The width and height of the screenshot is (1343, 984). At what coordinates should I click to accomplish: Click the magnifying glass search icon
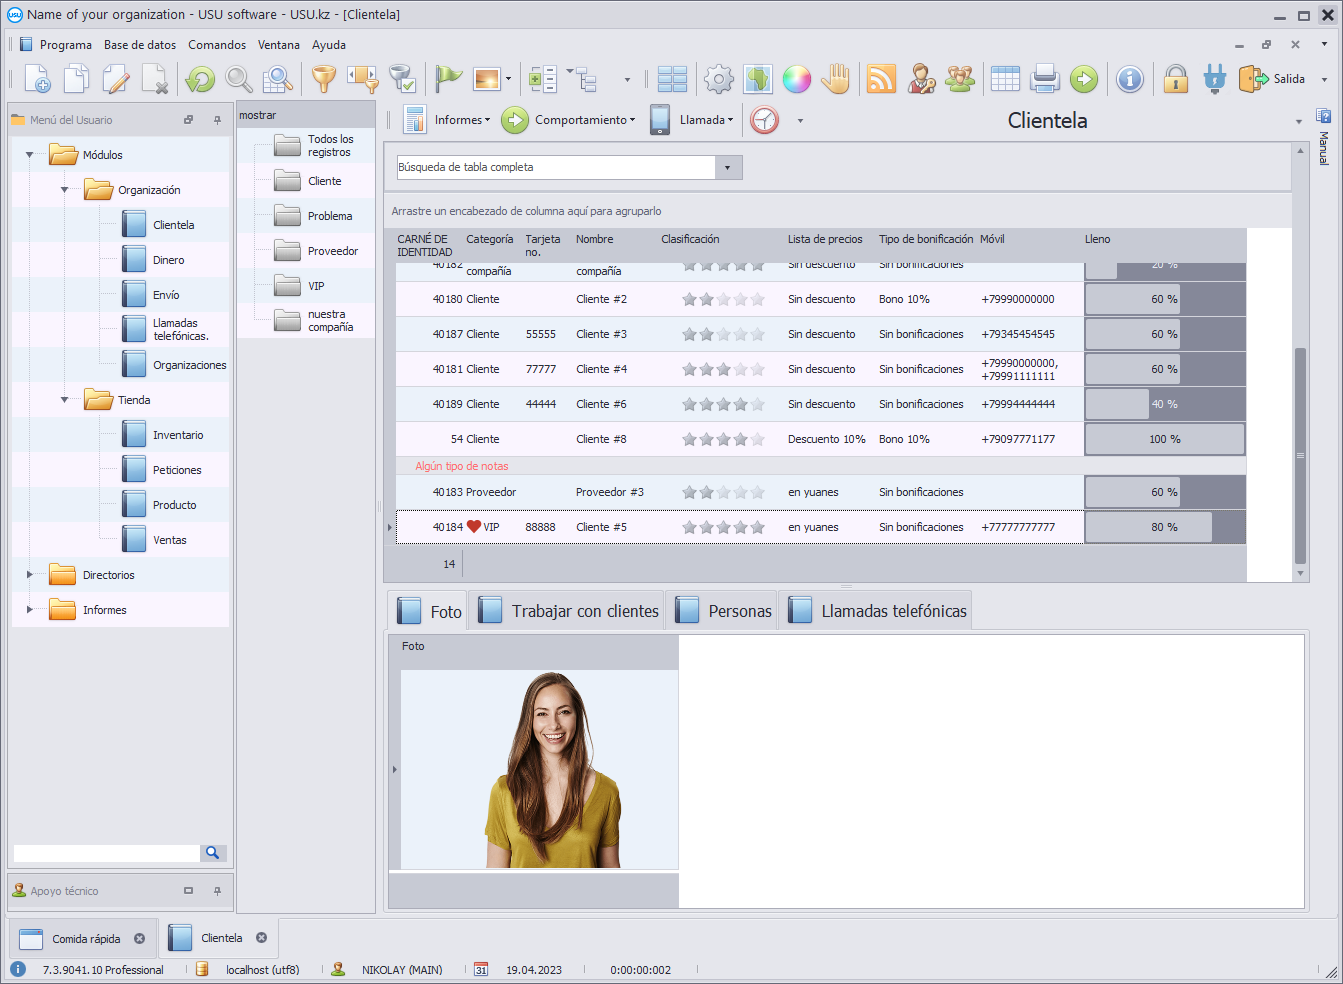point(238,79)
